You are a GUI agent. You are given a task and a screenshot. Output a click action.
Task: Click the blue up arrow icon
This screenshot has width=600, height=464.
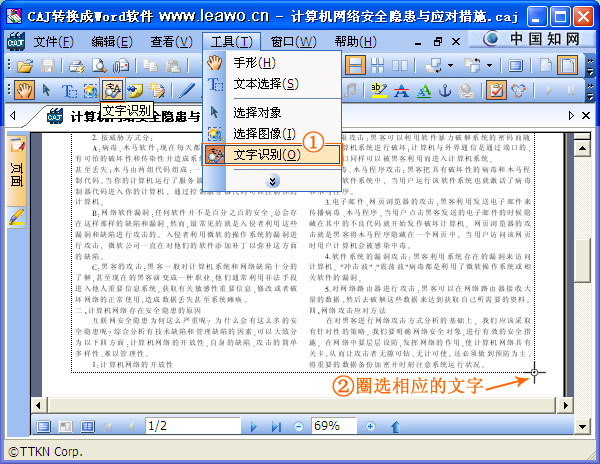[x=395, y=426]
